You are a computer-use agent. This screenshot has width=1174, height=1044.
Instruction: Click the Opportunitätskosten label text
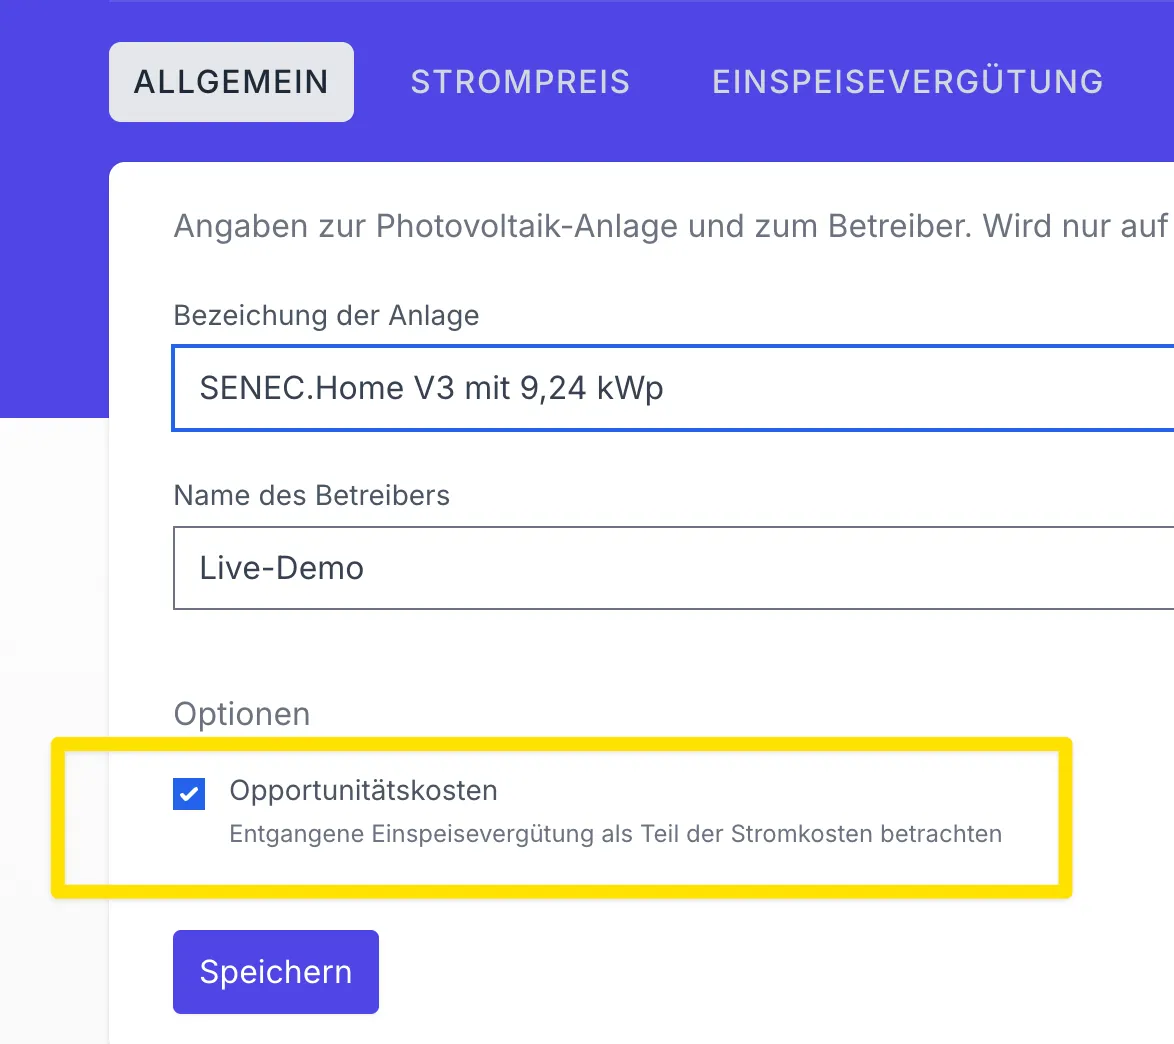pos(364,790)
